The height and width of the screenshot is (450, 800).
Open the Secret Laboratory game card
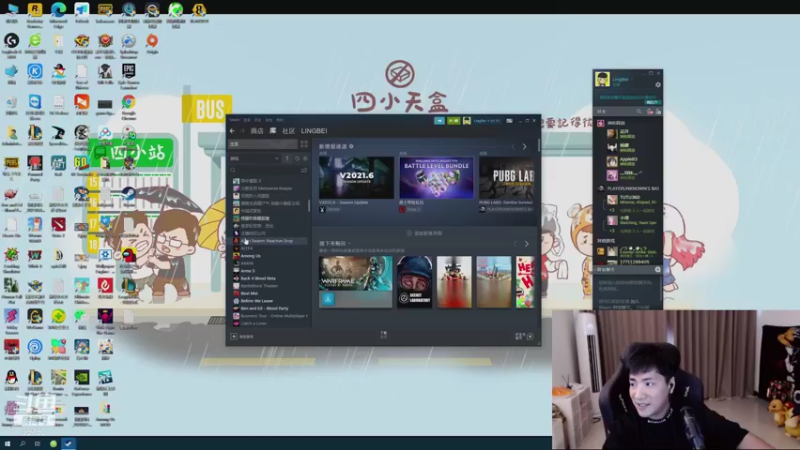click(414, 282)
